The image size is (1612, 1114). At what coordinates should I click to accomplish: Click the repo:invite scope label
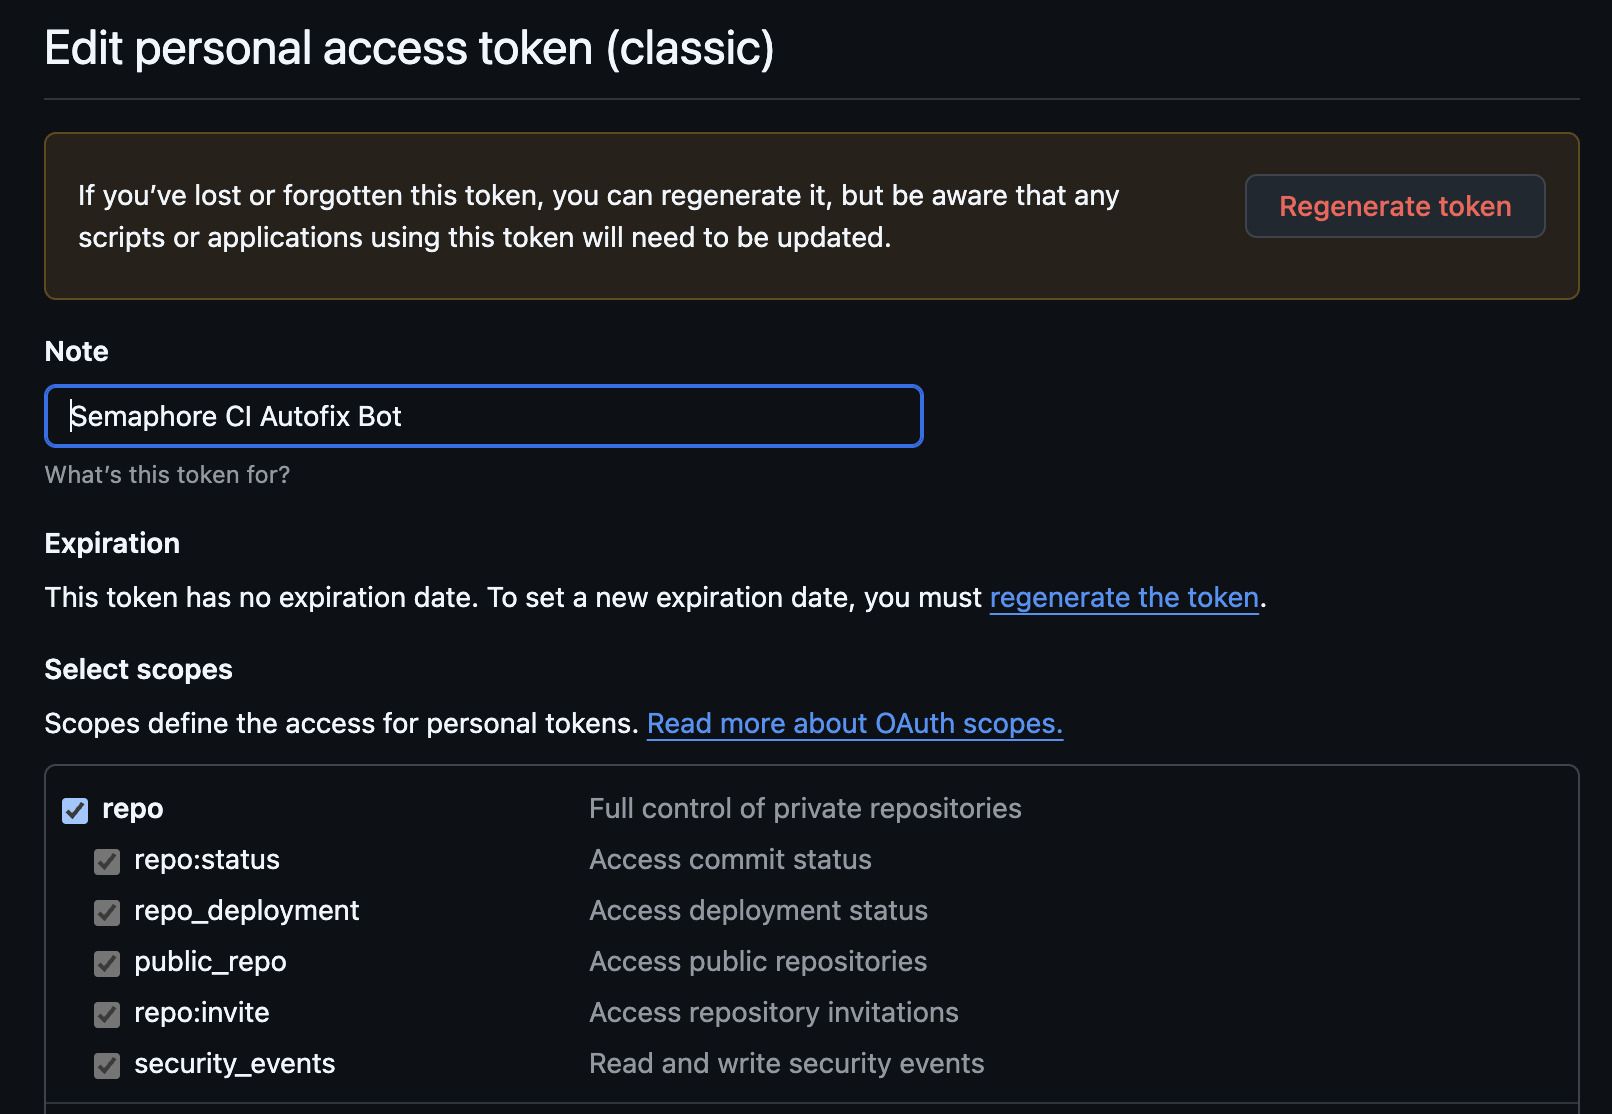click(202, 1012)
